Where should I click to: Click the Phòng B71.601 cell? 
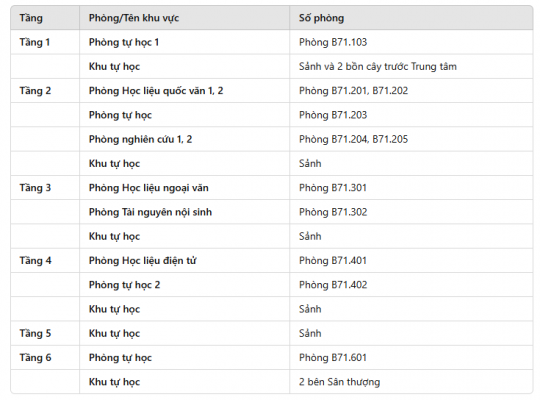pos(333,358)
